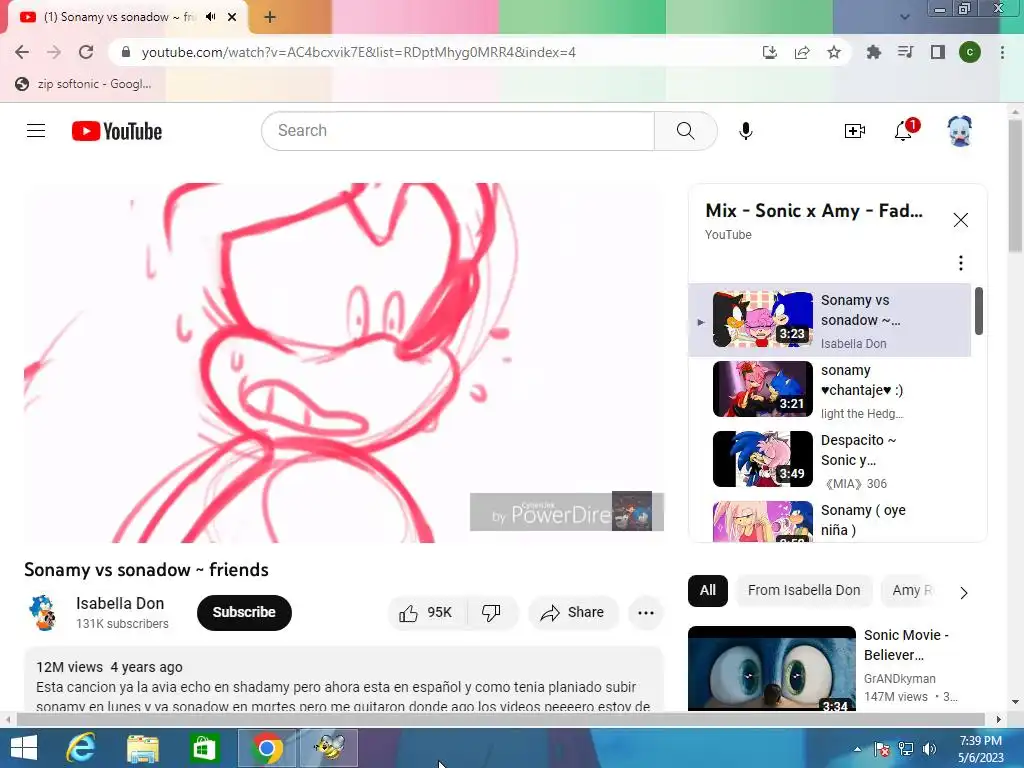Open Chrome profile C avatar
This screenshot has height=768, width=1024.
click(x=970, y=52)
